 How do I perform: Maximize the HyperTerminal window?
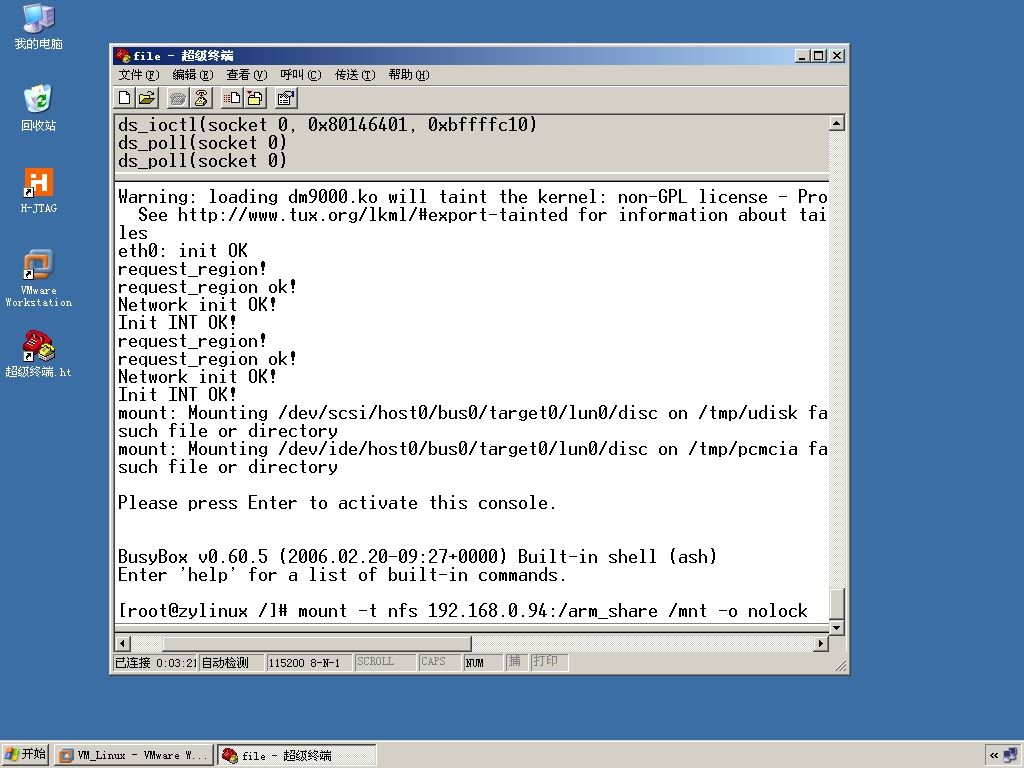click(x=819, y=56)
